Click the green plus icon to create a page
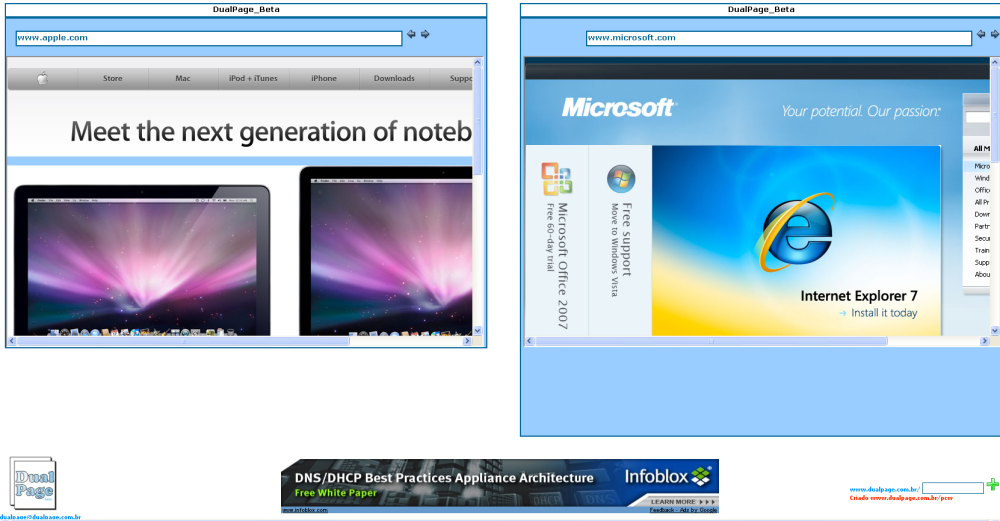This screenshot has height=521, width=1000. point(993,485)
